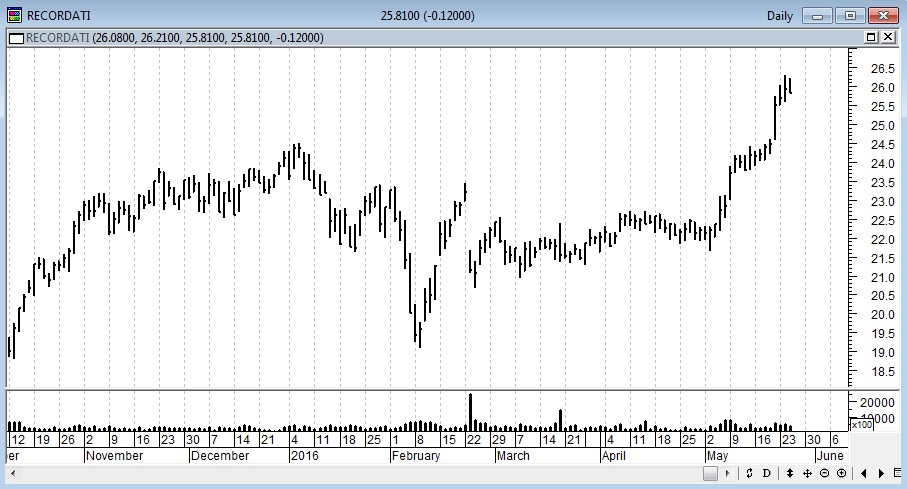Click the tall volume spike bar near February 22
Screen dimensions: 907x489
(470, 410)
